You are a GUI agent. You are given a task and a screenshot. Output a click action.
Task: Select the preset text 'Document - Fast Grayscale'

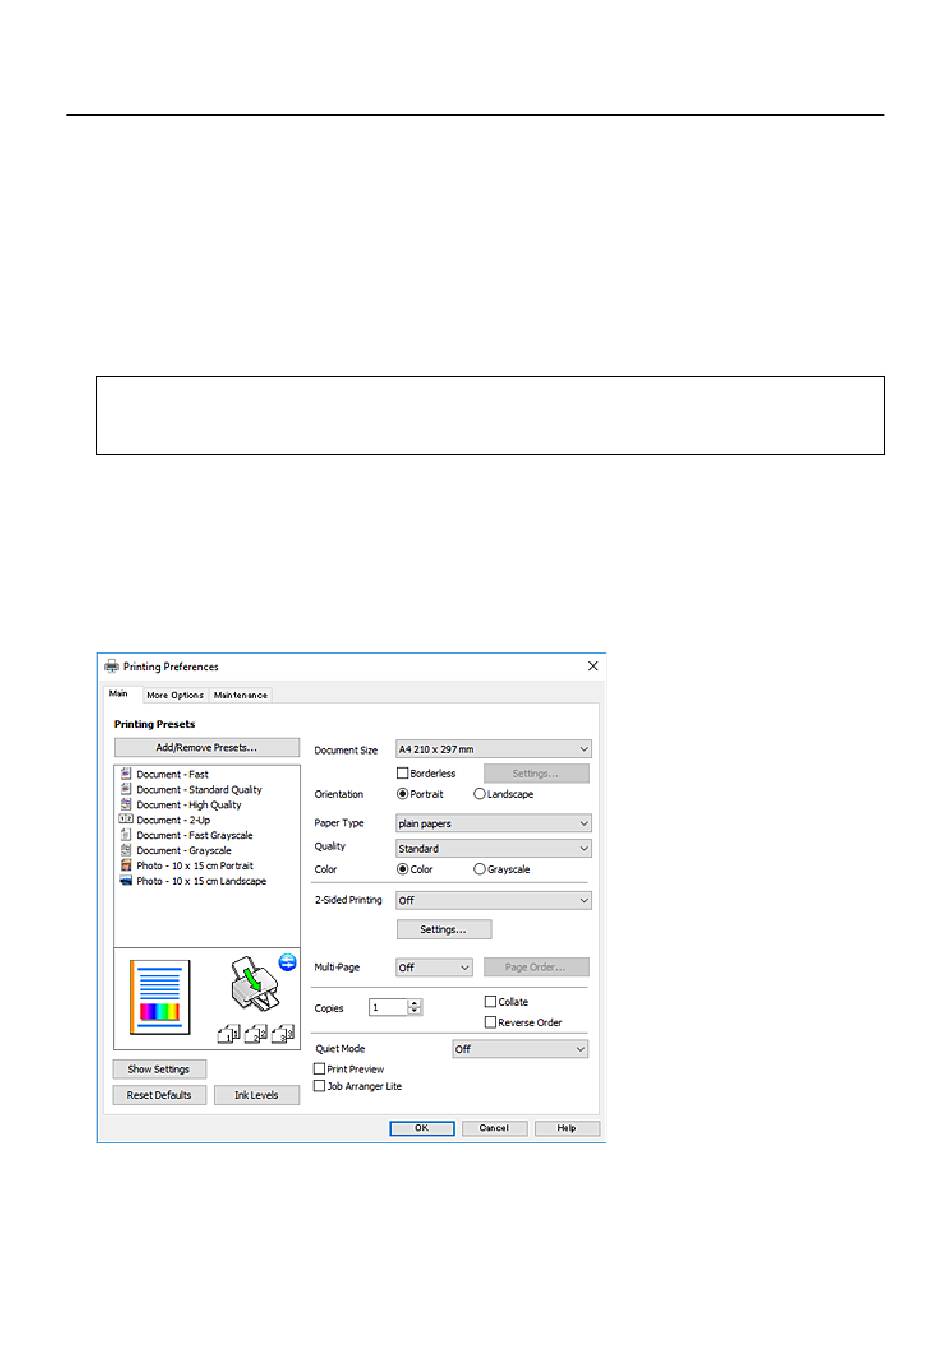(194, 835)
